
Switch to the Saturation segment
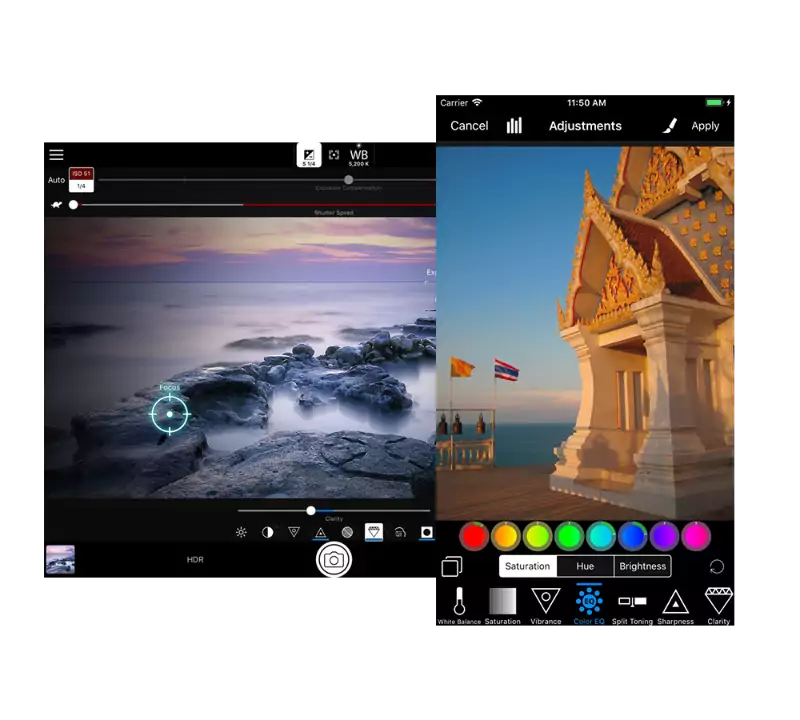coord(528,566)
